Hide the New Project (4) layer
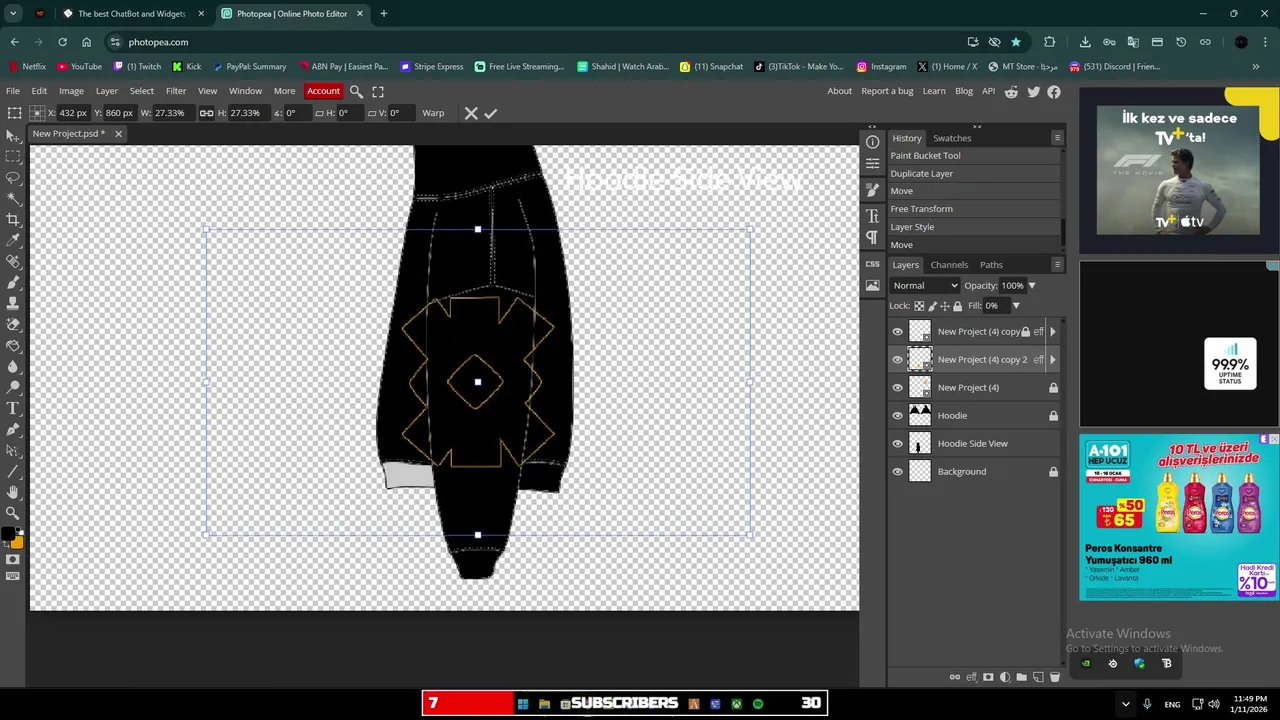The height and width of the screenshot is (720, 1280). pos(897,388)
